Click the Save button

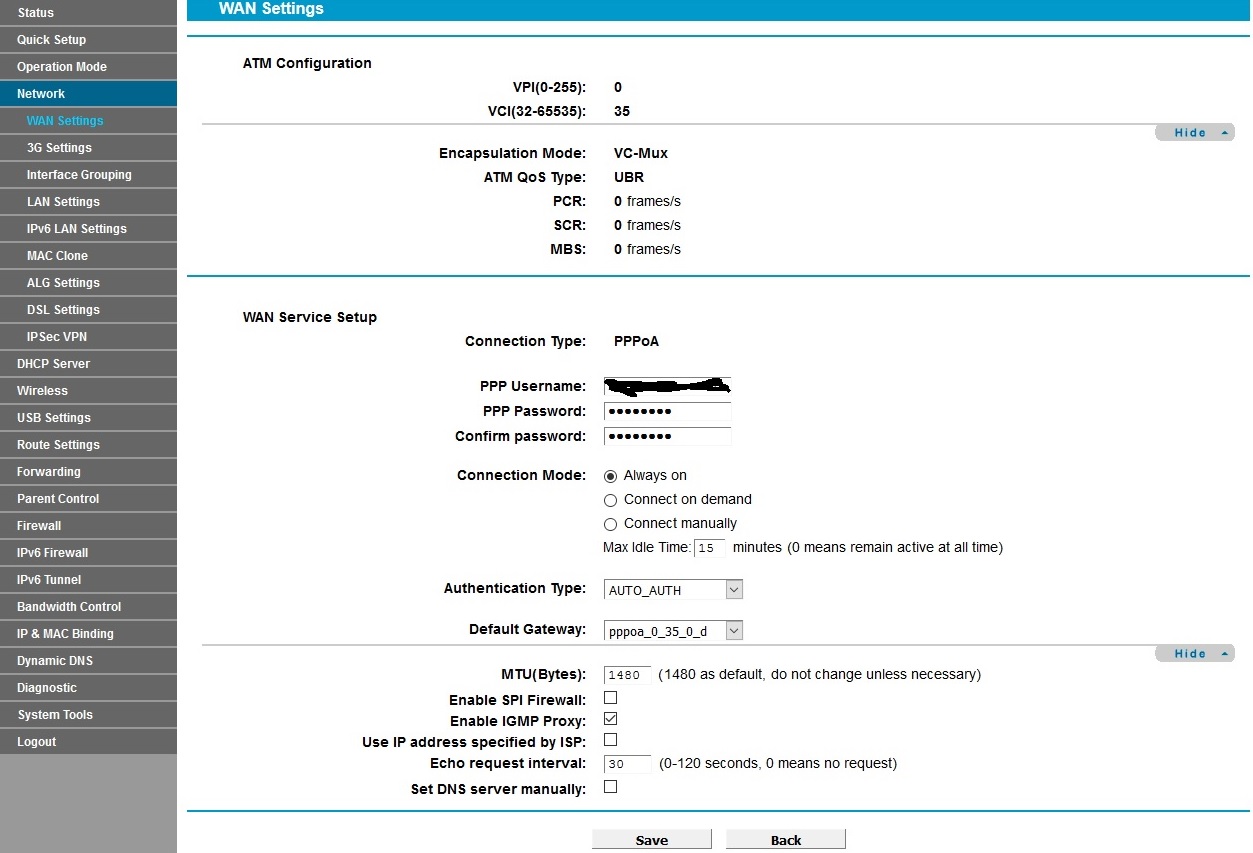pos(651,840)
